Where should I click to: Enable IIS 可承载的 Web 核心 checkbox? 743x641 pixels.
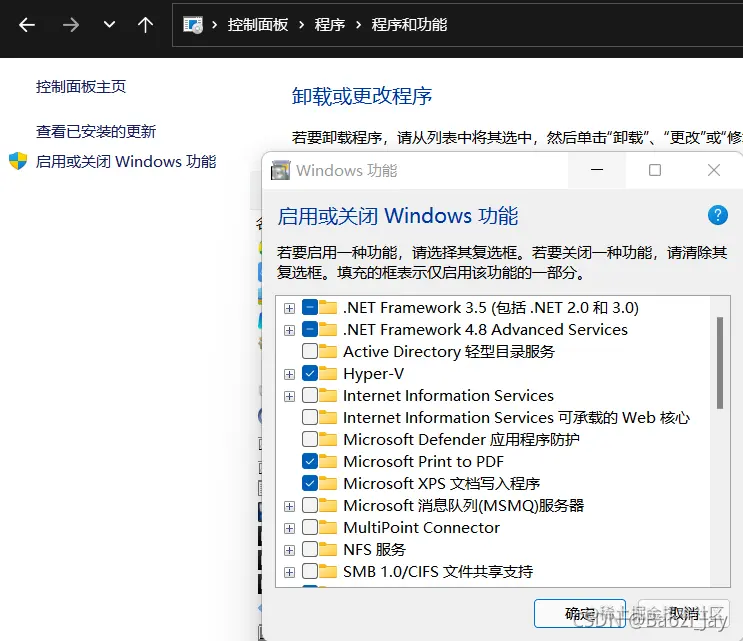pyautogui.click(x=310, y=417)
